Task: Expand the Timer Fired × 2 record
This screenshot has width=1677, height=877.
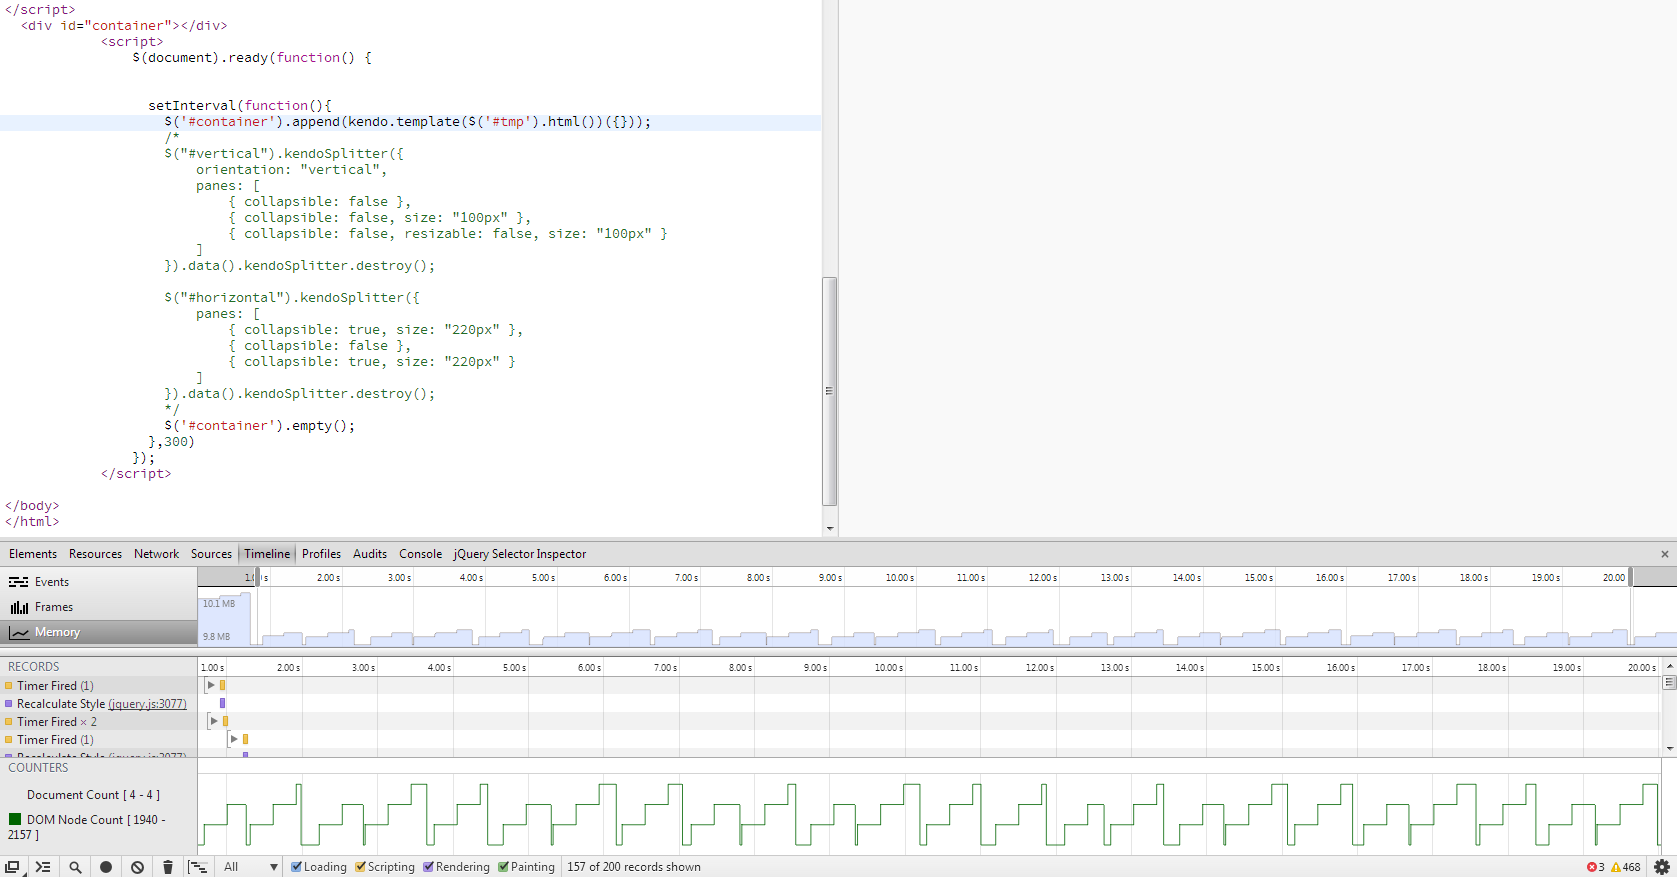Action: click(x=214, y=721)
